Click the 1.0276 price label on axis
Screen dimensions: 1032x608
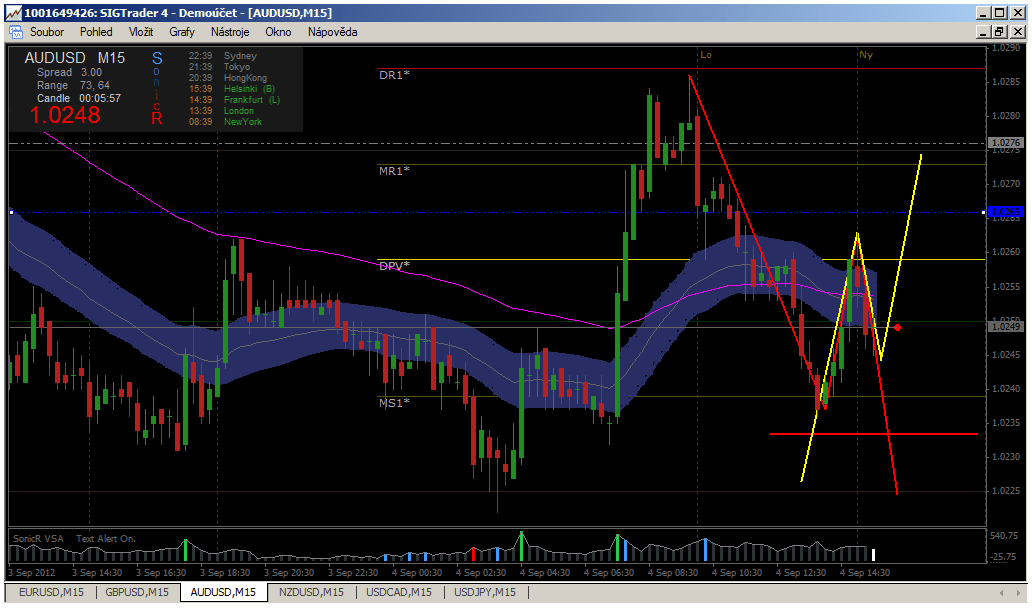[1006, 142]
